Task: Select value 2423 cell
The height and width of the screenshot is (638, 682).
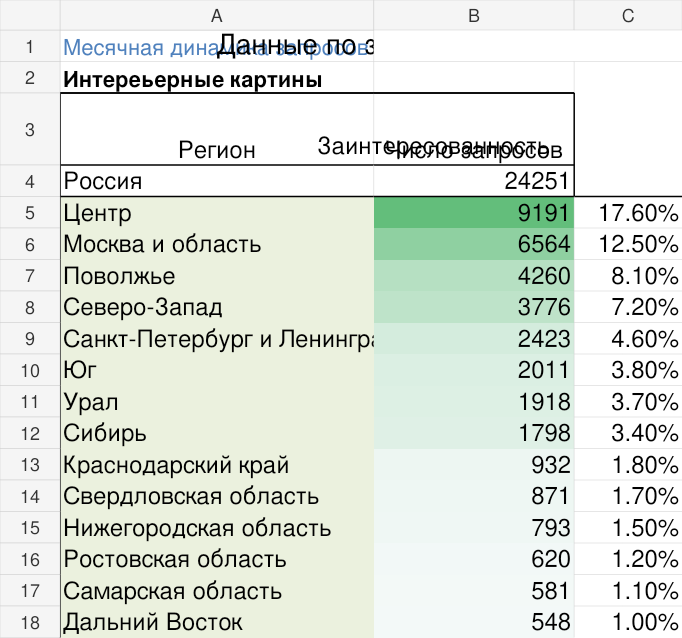Action: tap(474, 338)
